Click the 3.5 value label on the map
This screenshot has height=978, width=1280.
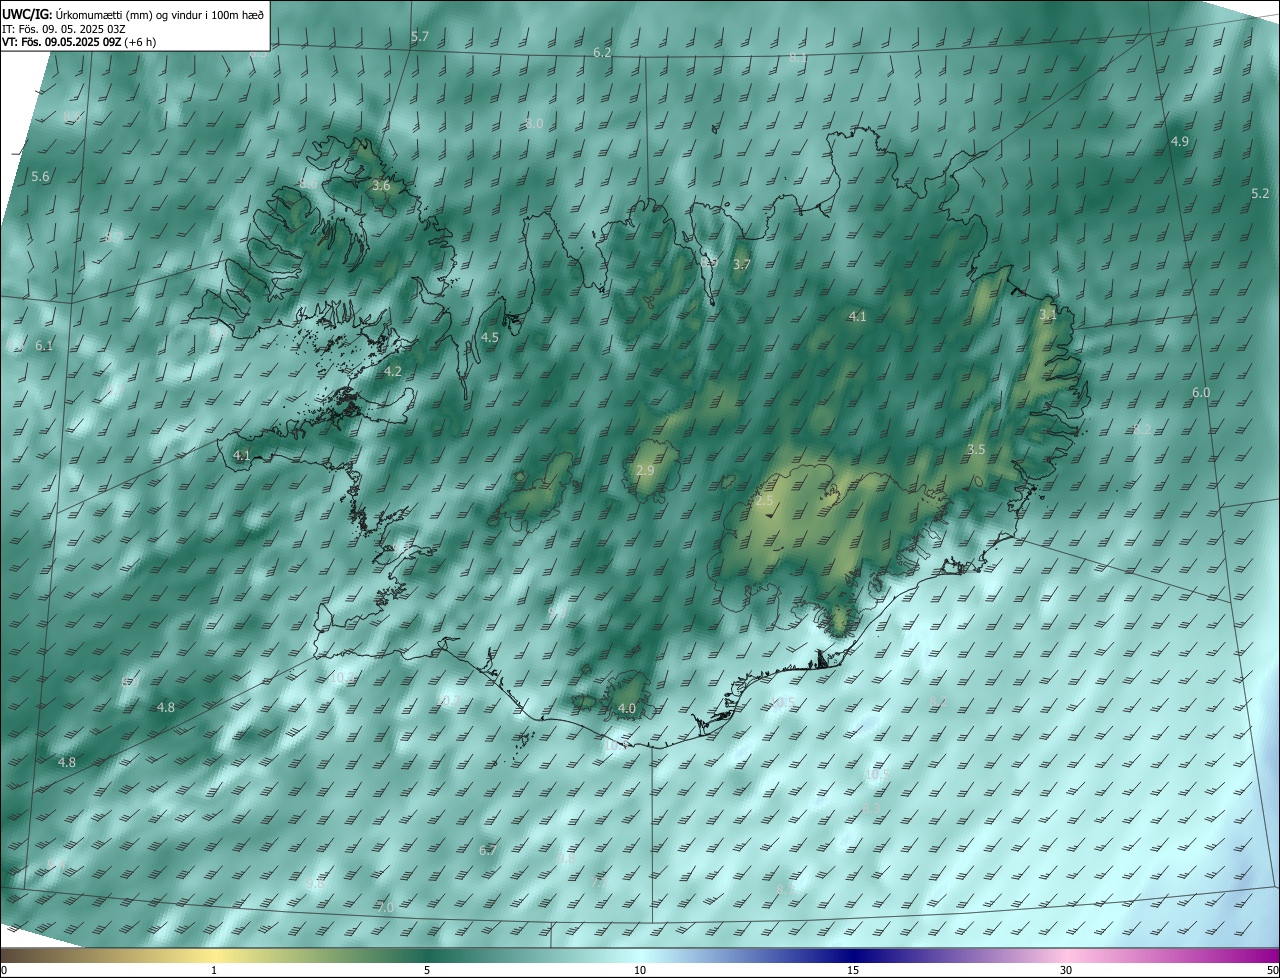pos(976,450)
